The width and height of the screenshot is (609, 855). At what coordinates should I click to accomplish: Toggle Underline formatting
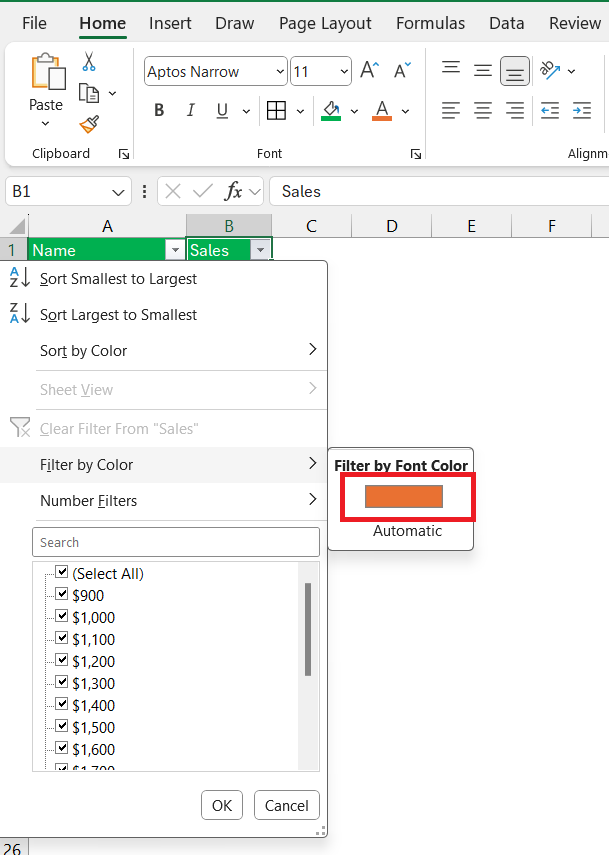tap(222, 111)
